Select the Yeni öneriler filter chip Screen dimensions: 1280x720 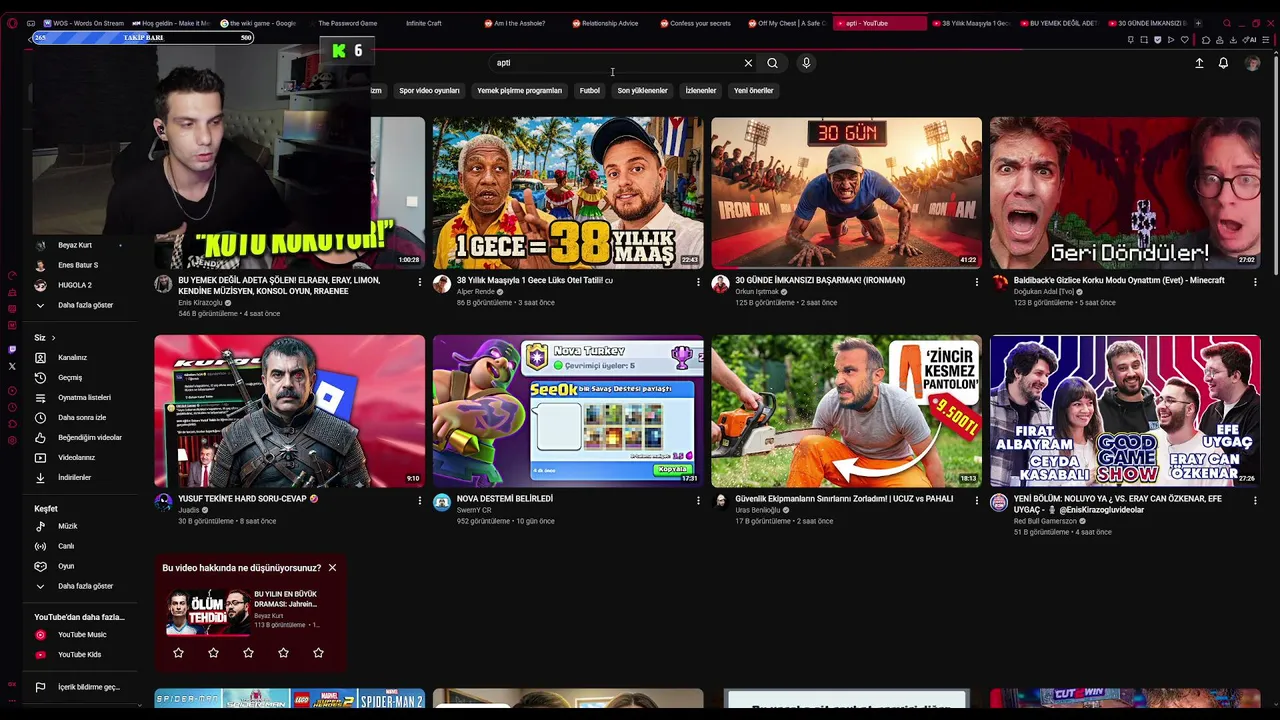(754, 91)
